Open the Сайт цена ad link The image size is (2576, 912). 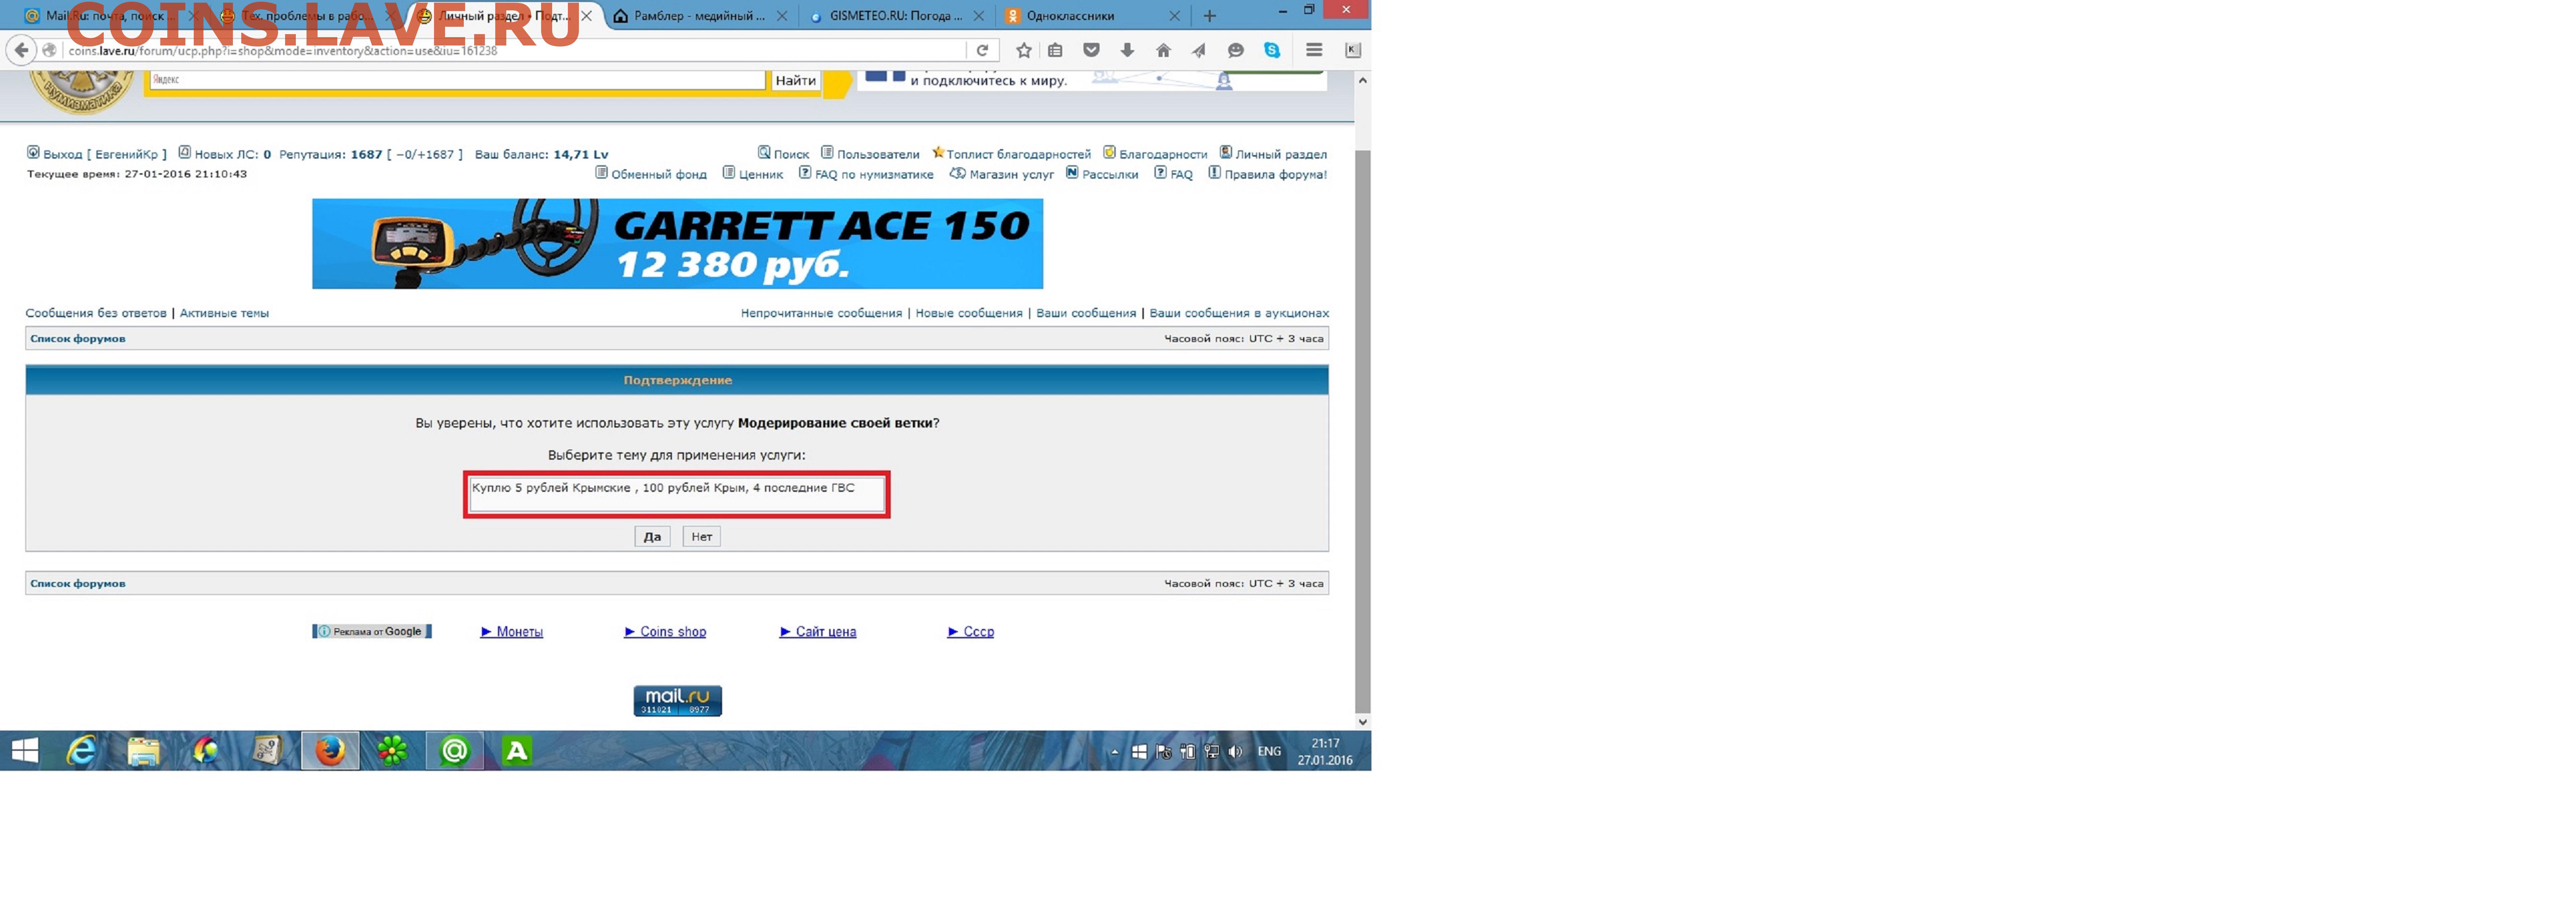click(818, 632)
